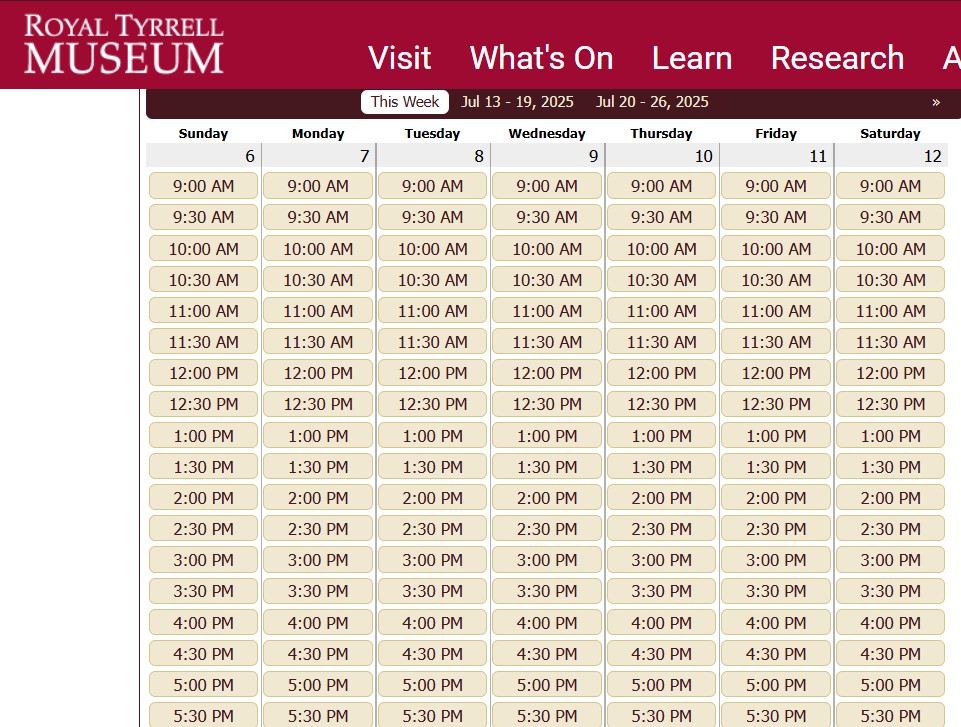The height and width of the screenshot is (727, 961).
Task: Select Sunday 4:00 PM slot
Action: click(x=203, y=623)
